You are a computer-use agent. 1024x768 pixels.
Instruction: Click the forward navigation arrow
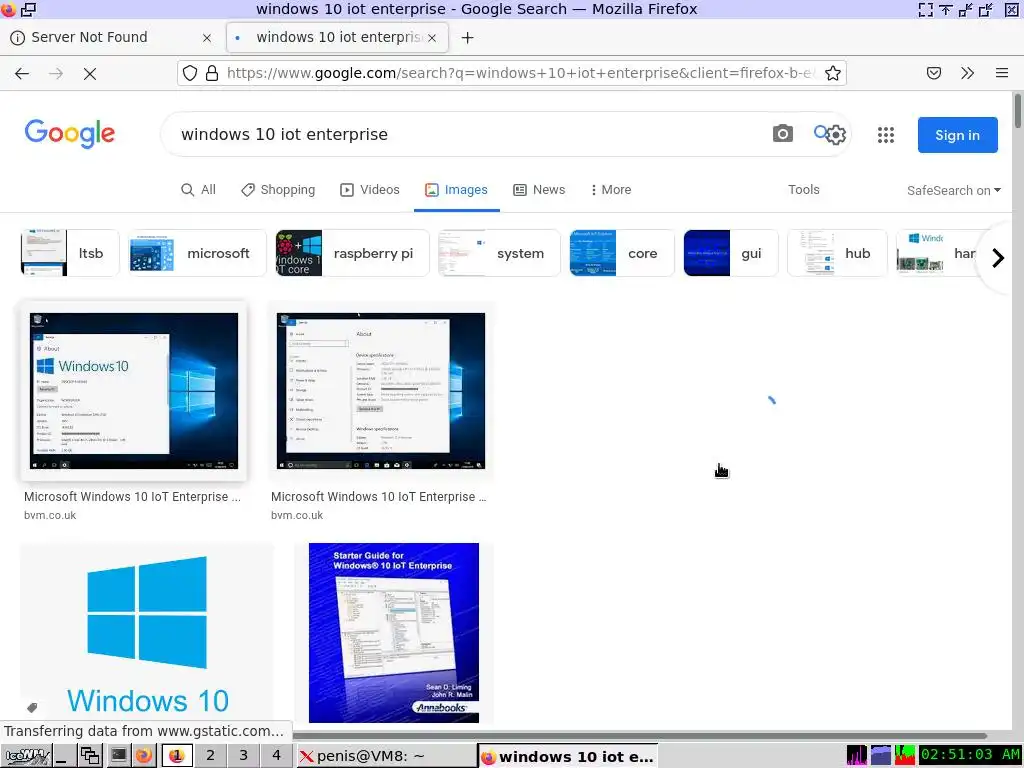point(56,73)
